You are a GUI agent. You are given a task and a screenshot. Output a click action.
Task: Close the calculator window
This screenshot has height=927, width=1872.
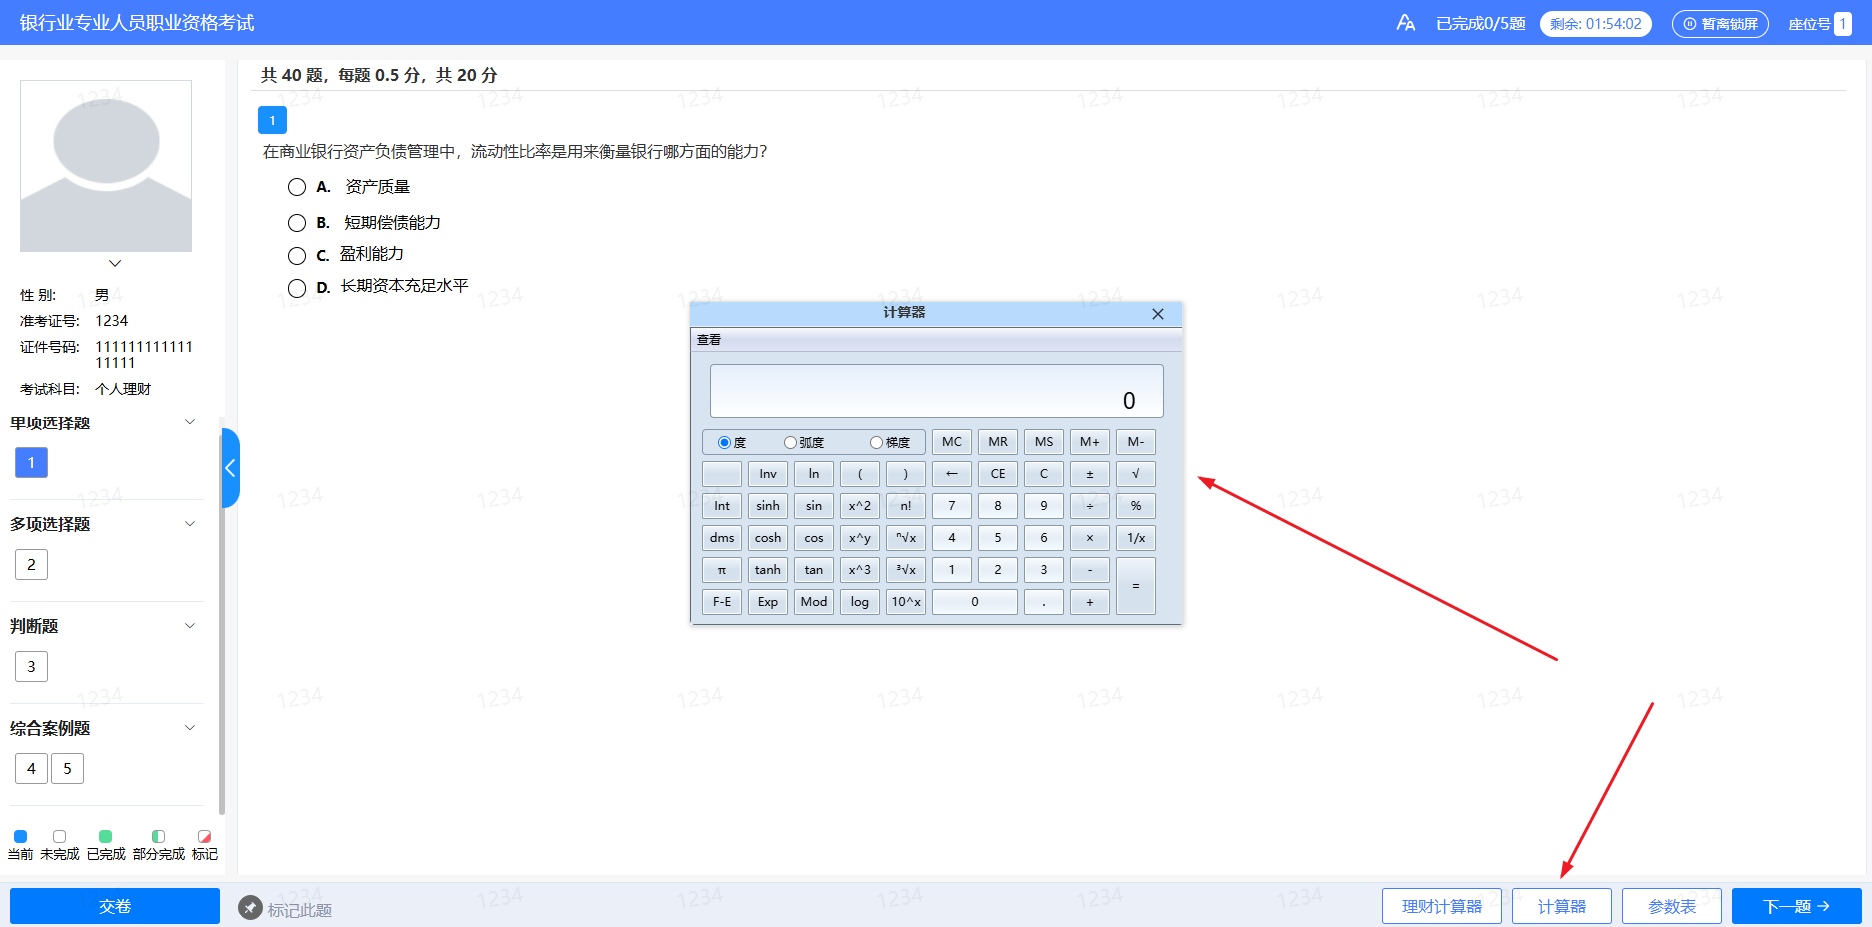coord(1158,314)
